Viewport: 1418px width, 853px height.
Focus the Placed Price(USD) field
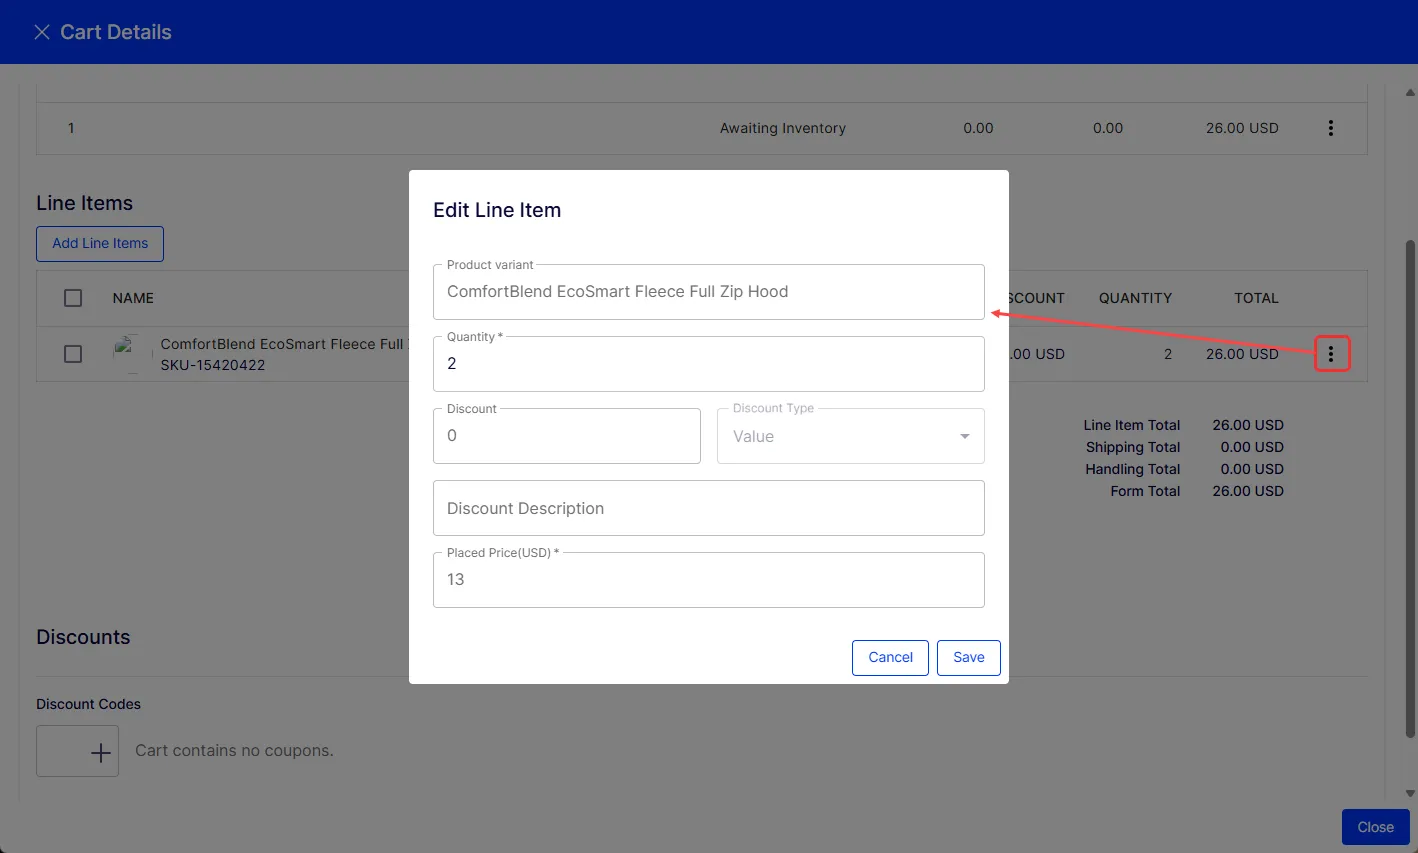709,580
